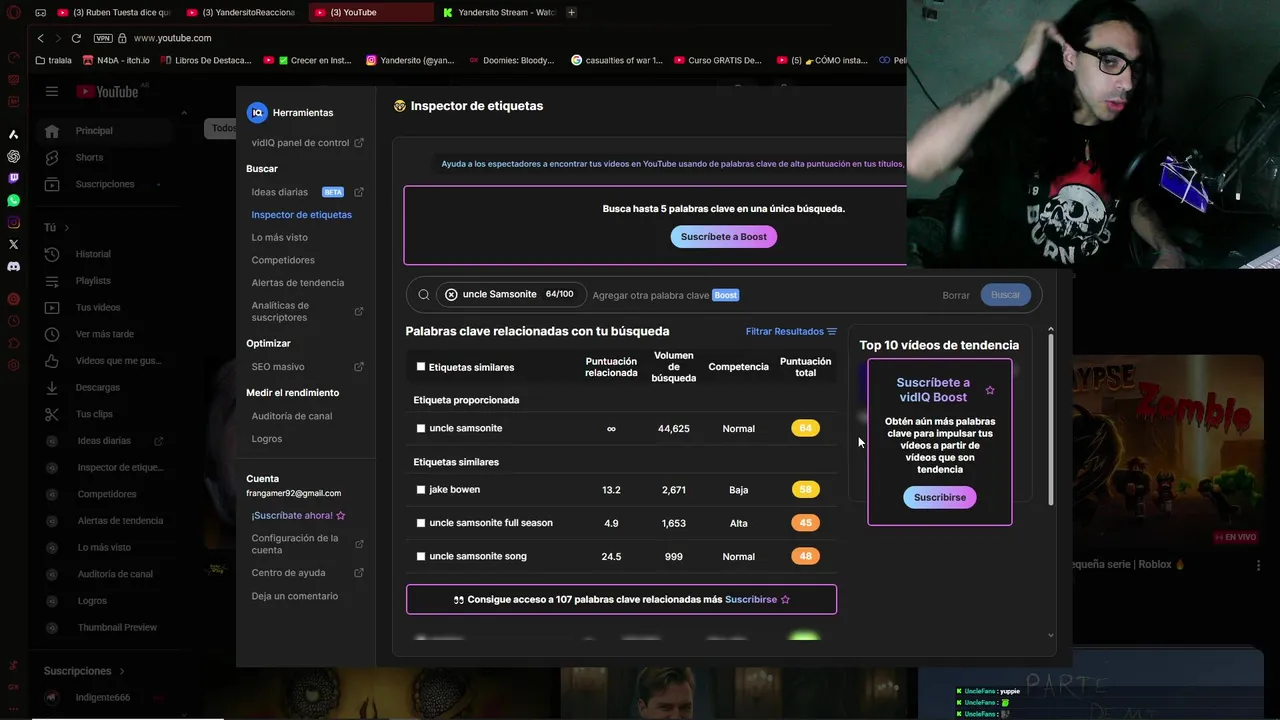Open new browser tab with plus icon
This screenshot has width=1280, height=720.
click(x=571, y=12)
